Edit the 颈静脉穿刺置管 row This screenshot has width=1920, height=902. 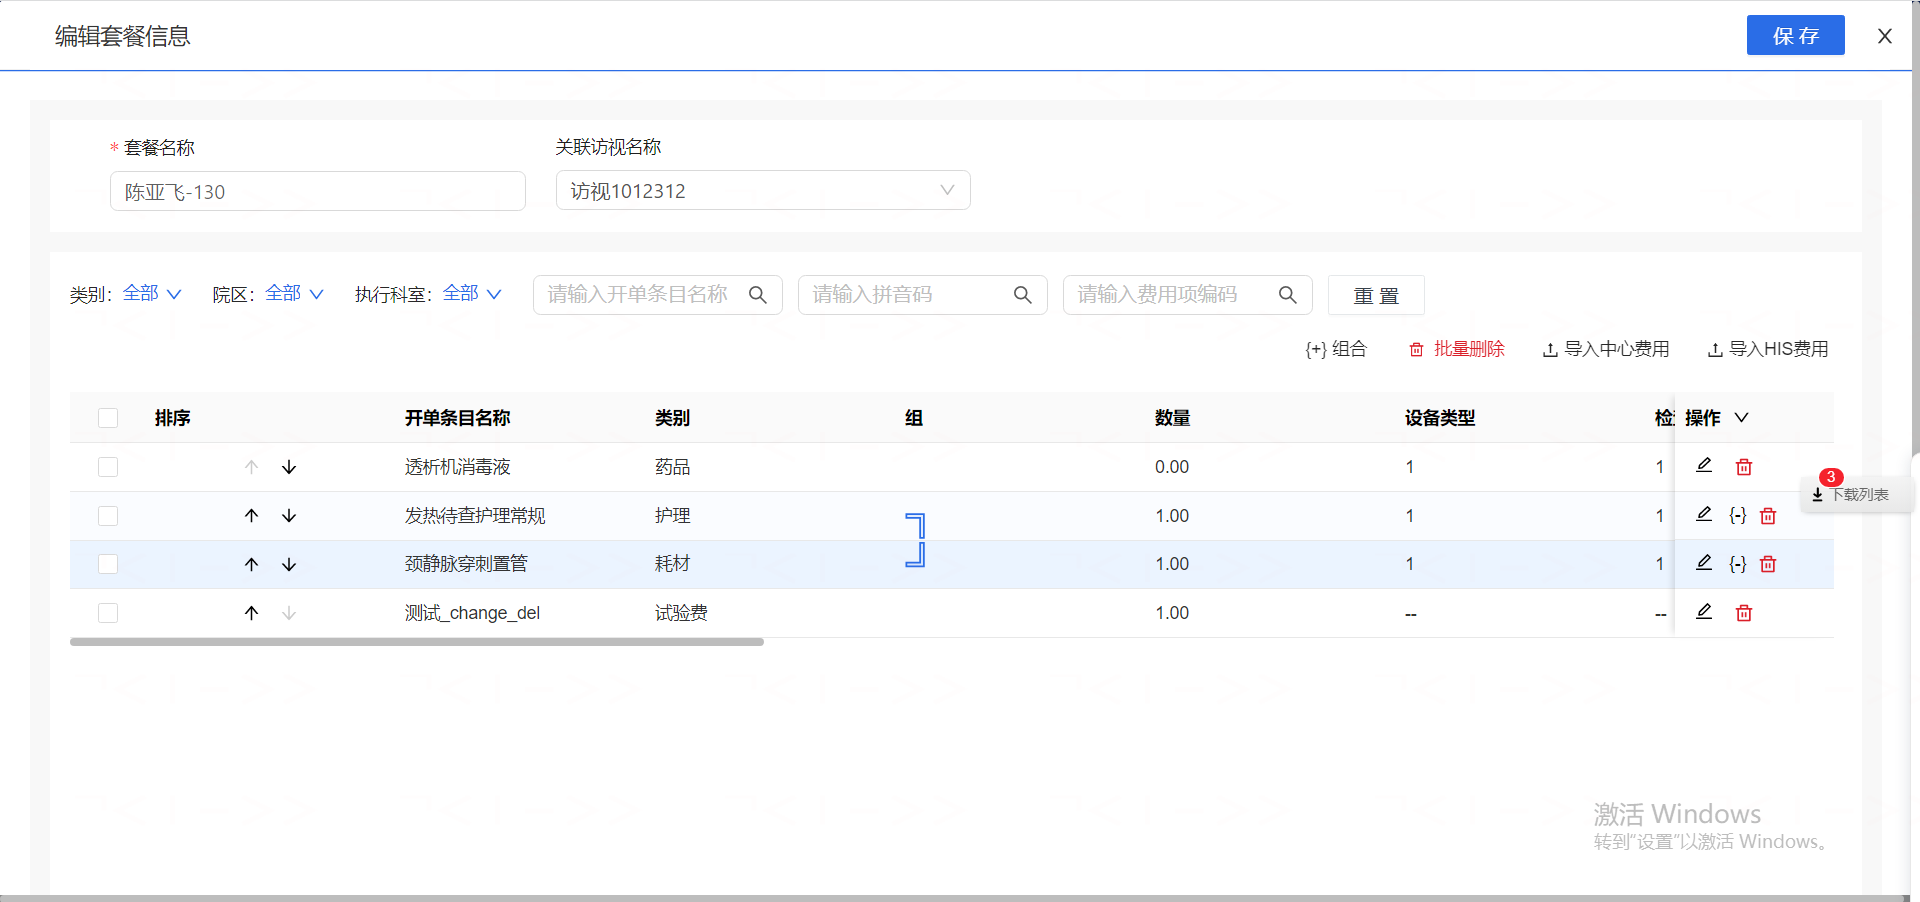click(x=1704, y=563)
